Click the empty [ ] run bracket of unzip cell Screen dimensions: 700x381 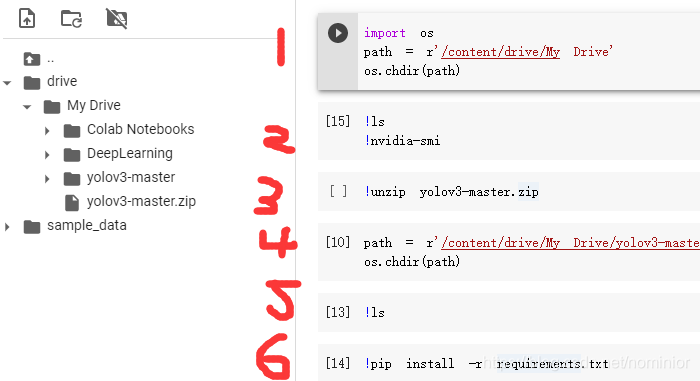338,191
